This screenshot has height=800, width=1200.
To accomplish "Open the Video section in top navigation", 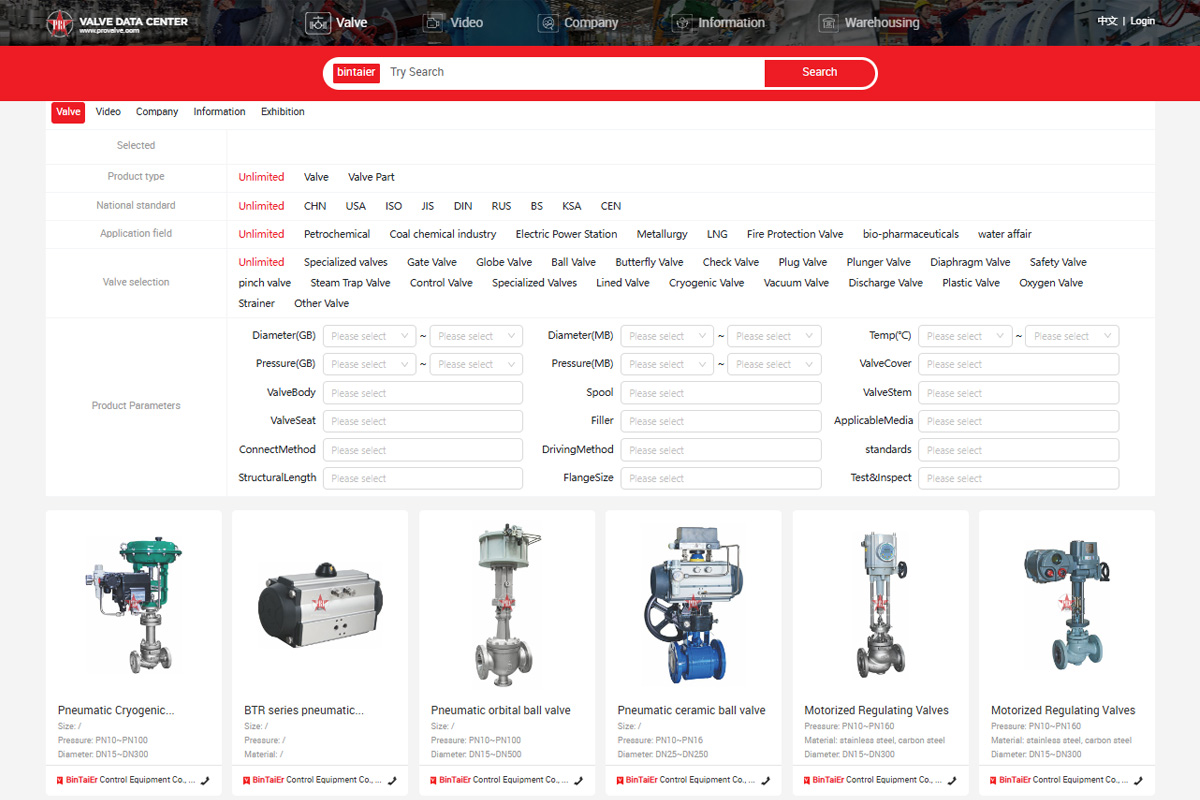I will pos(453,22).
